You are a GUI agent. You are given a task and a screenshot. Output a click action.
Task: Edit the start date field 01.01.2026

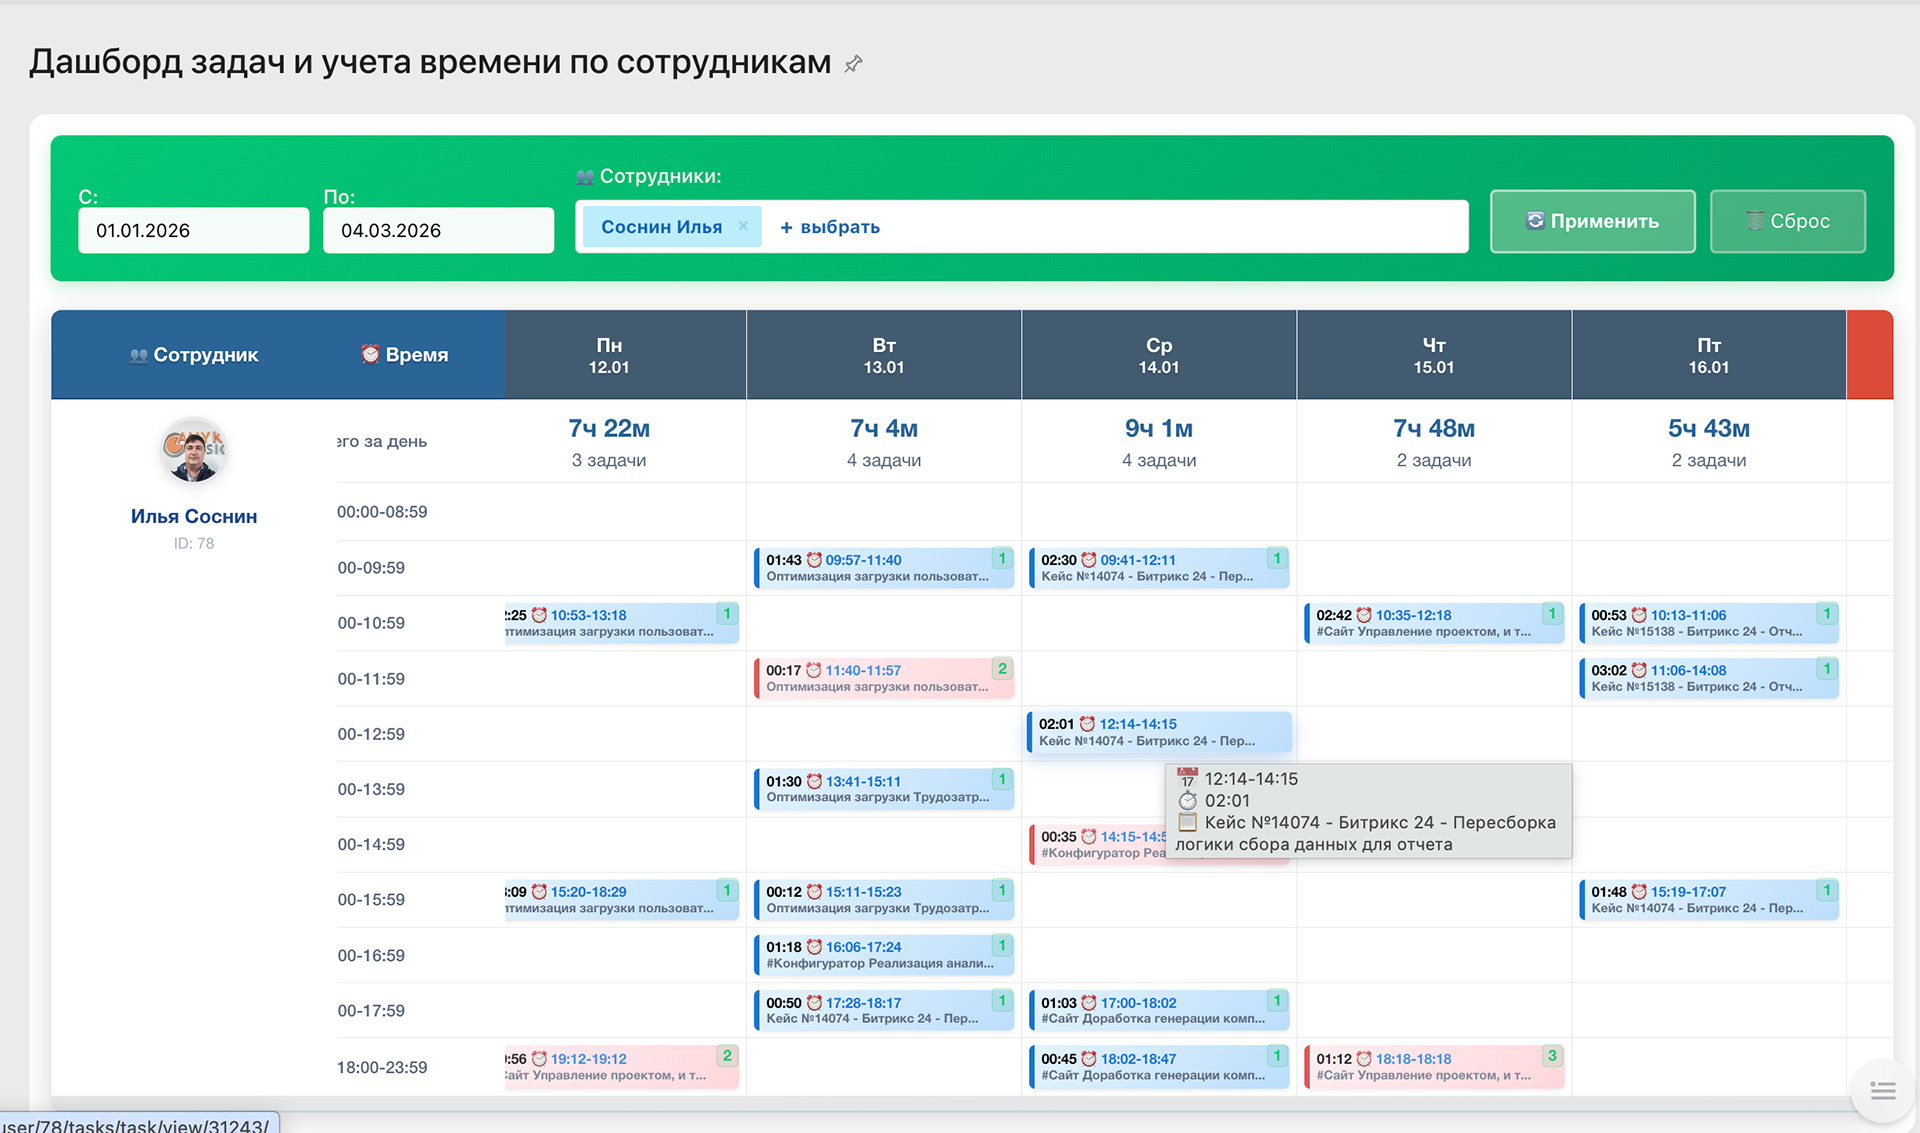[x=194, y=230]
